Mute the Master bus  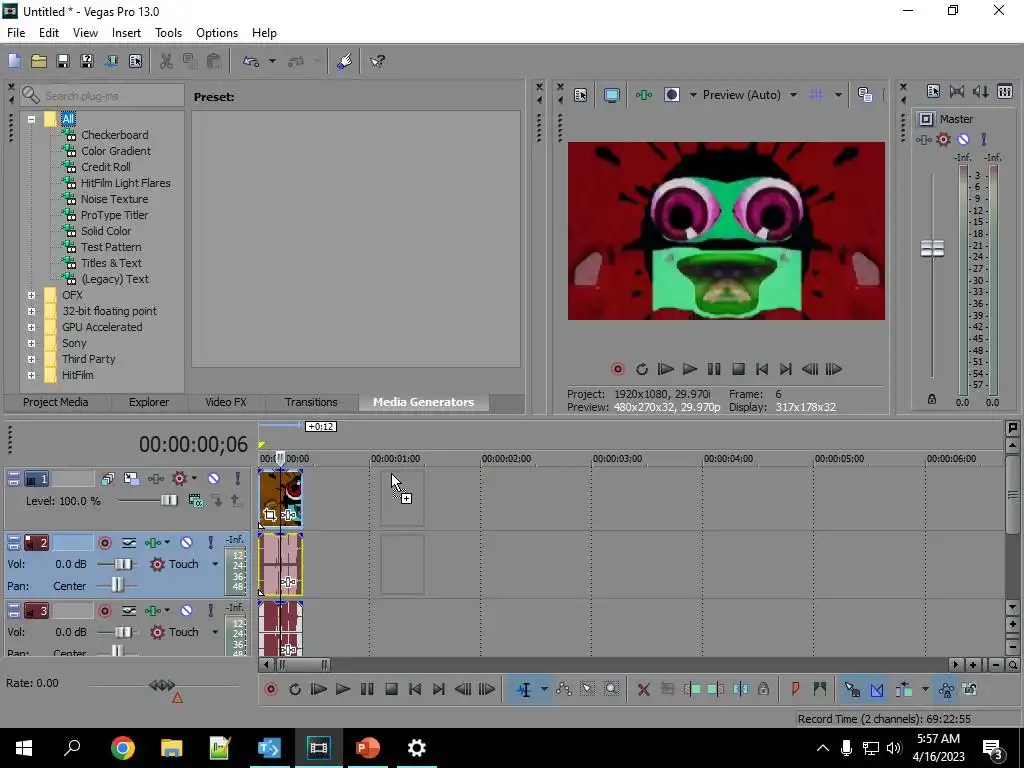click(963, 140)
